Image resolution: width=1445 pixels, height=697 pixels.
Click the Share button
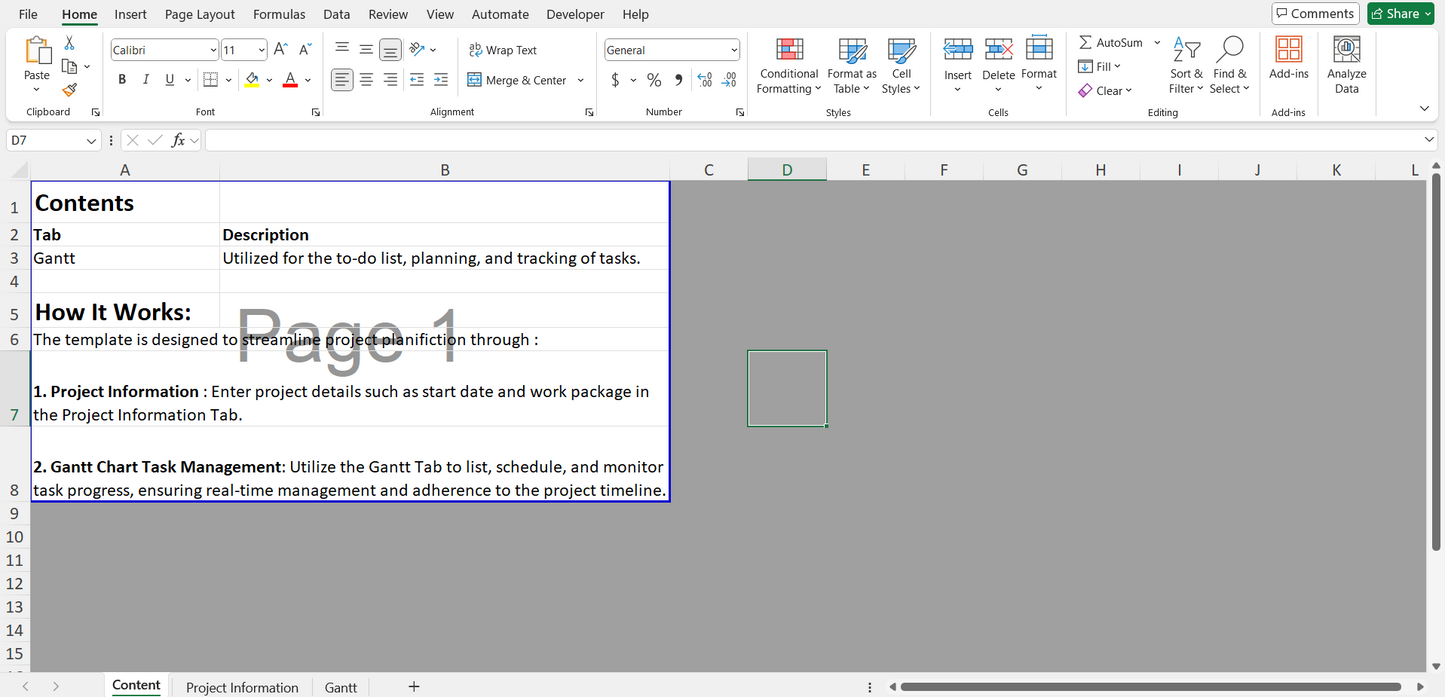1401,13
